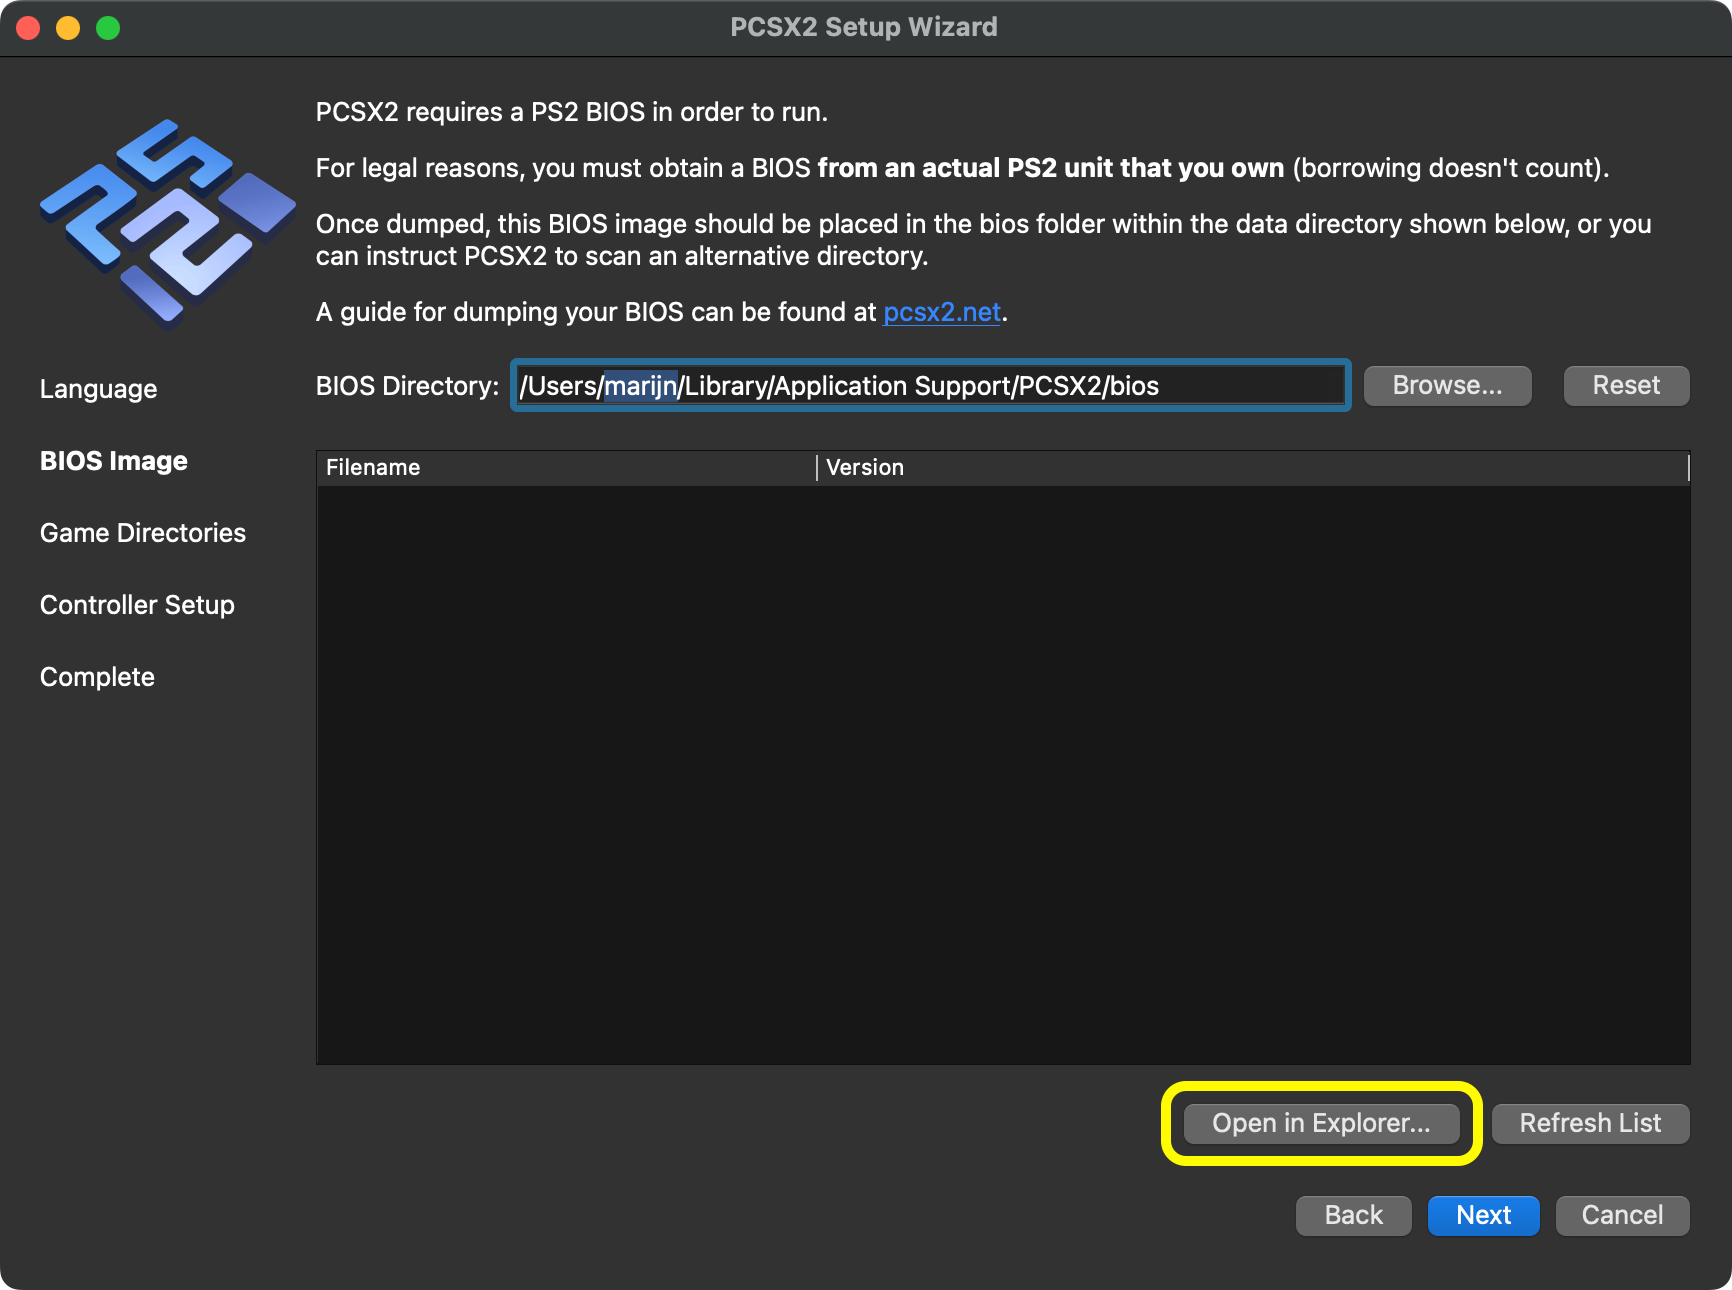Image resolution: width=1732 pixels, height=1290 pixels.
Task: Click the Browse button for BIOS directory
Action: pyautogui.click(x=1447, y=385)
